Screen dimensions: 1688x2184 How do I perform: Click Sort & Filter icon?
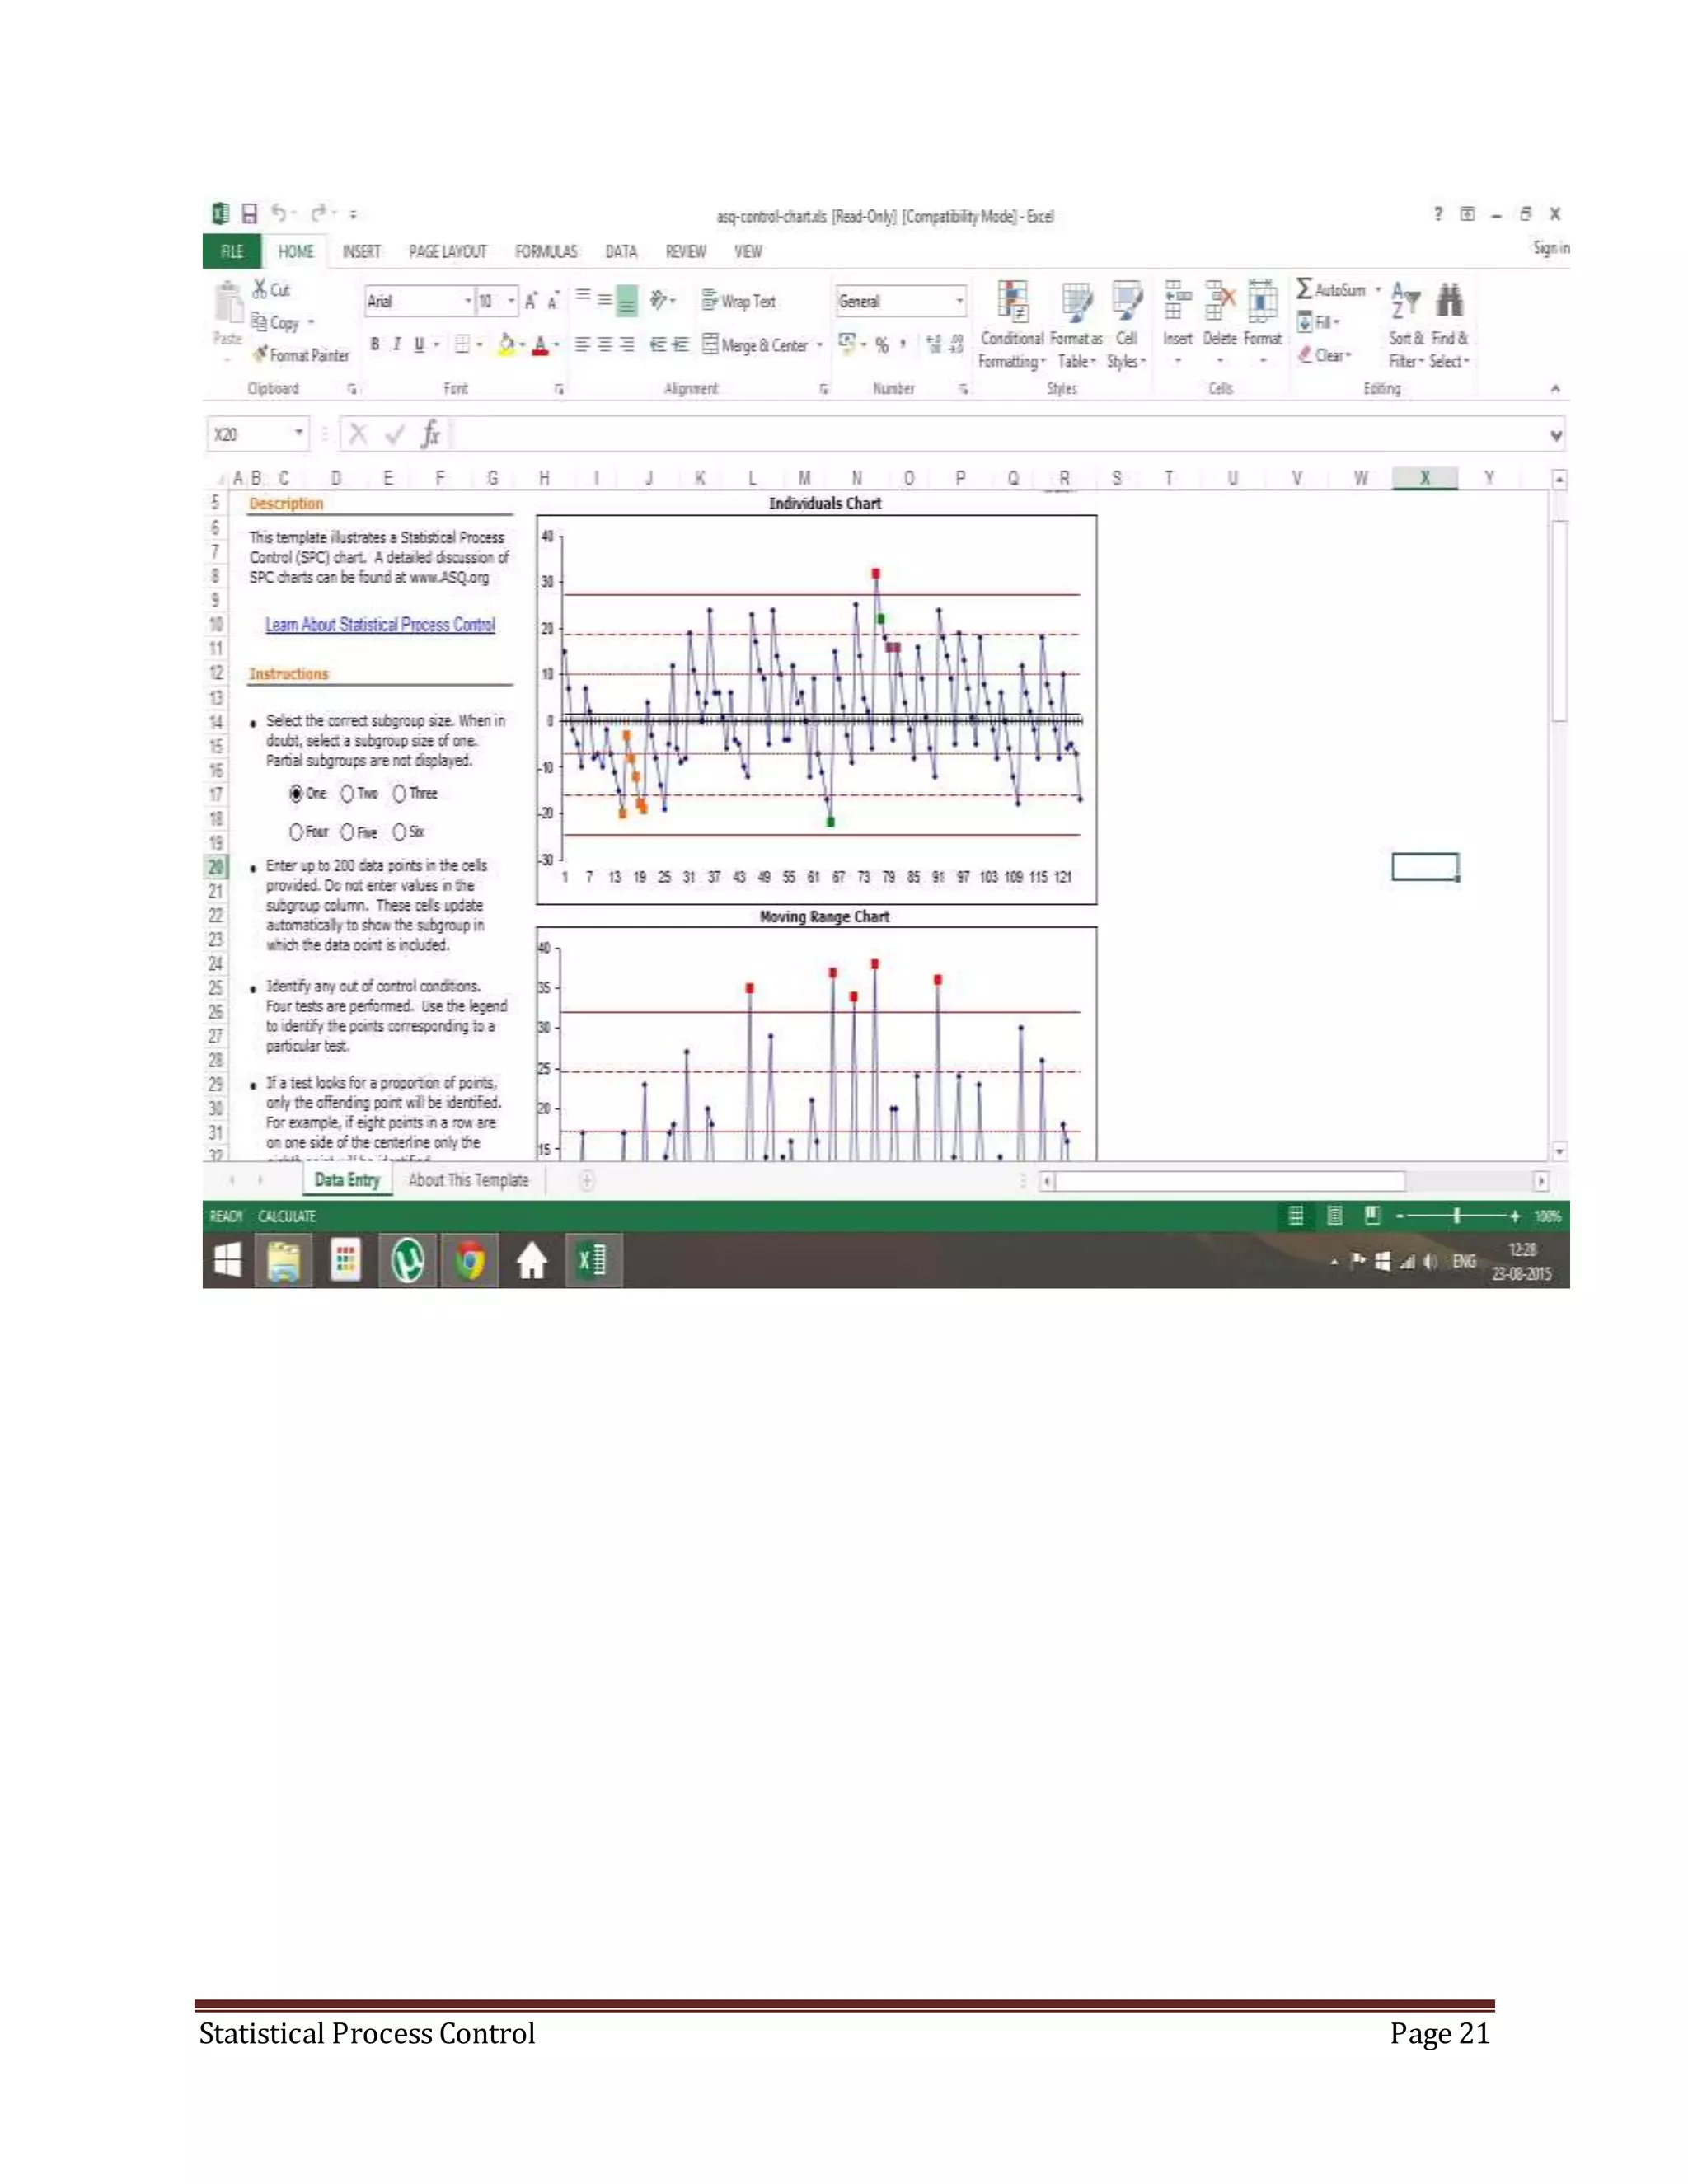pos(1405,300)
